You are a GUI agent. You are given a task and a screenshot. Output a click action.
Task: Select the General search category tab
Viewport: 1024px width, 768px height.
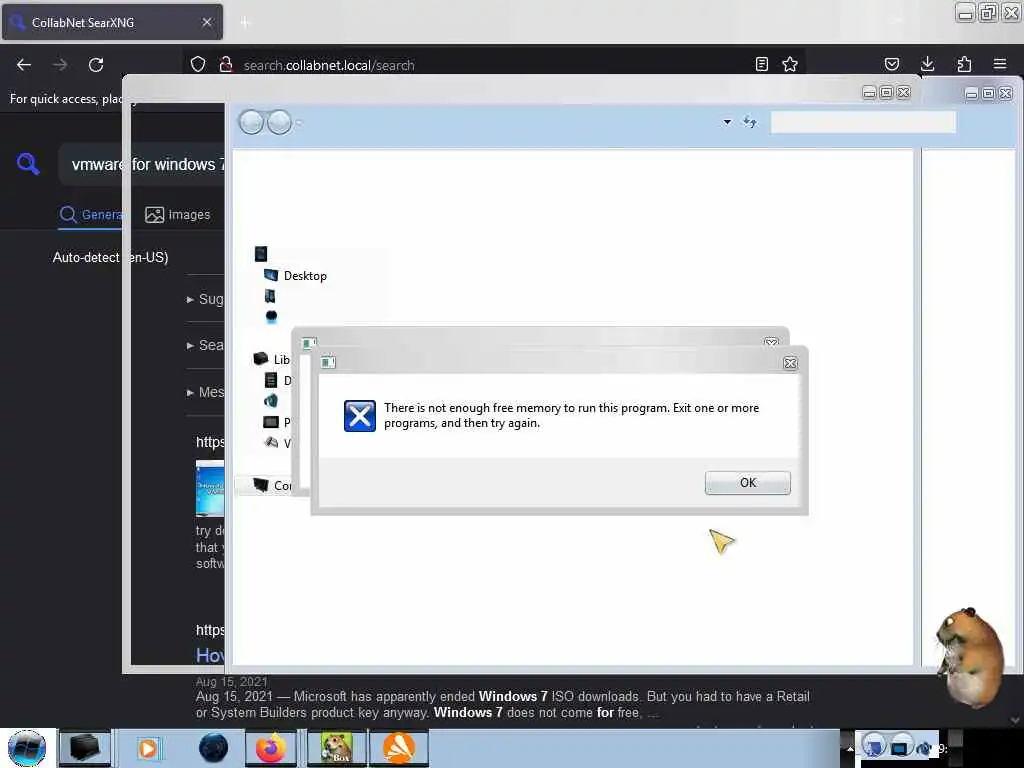91,214
